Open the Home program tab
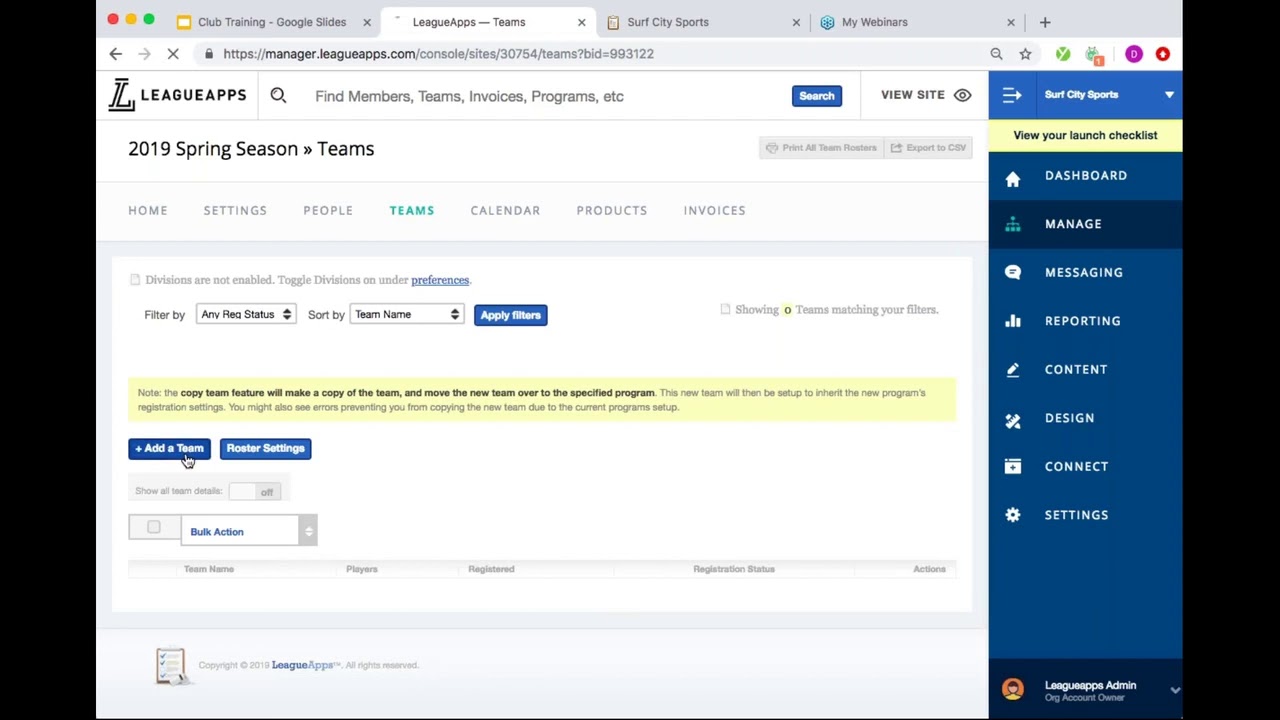The image size is (1280, 720). [x=148, y=210]
